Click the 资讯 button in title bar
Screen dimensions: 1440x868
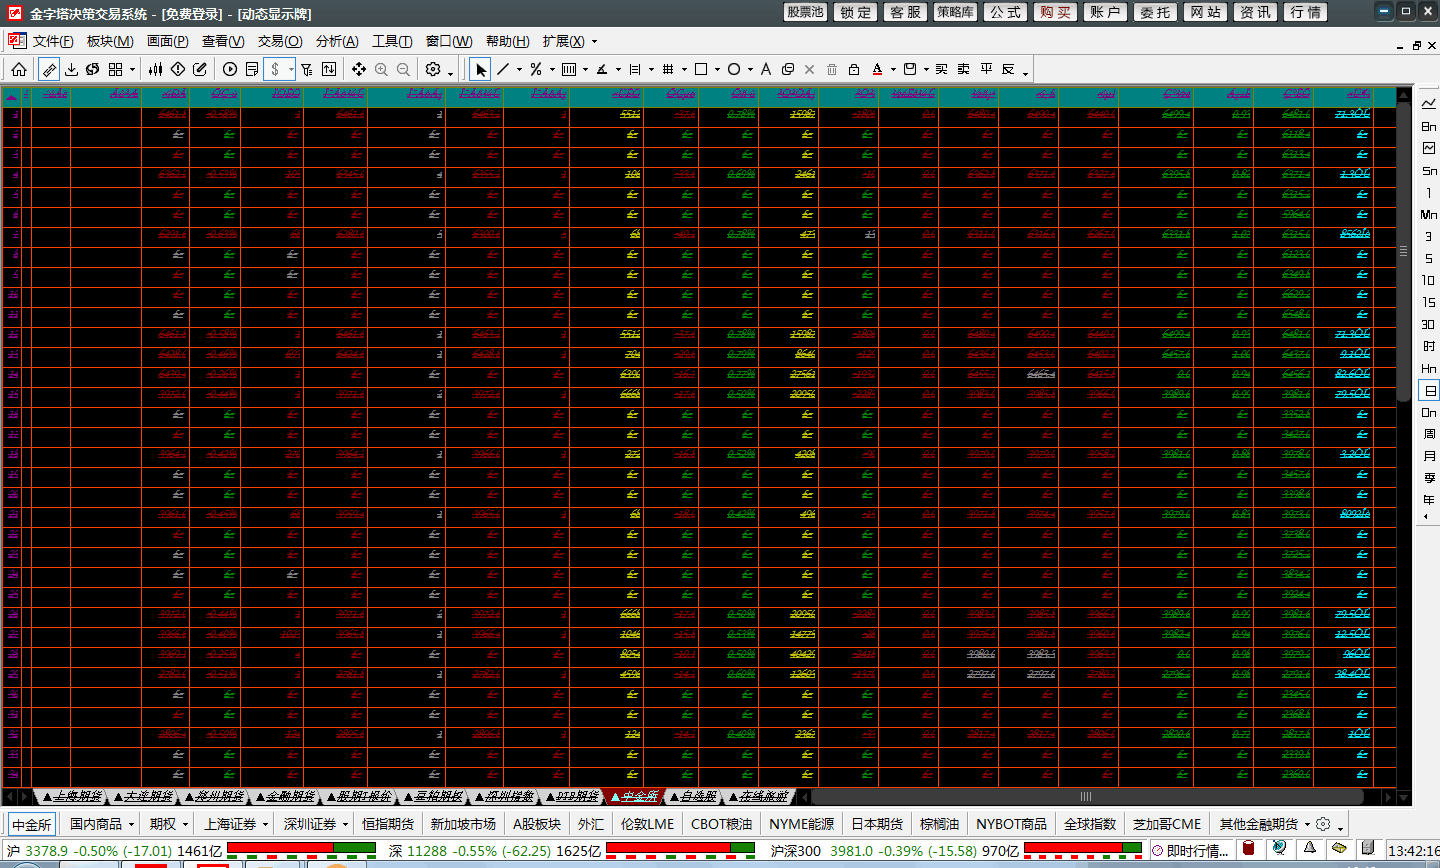1255,12
